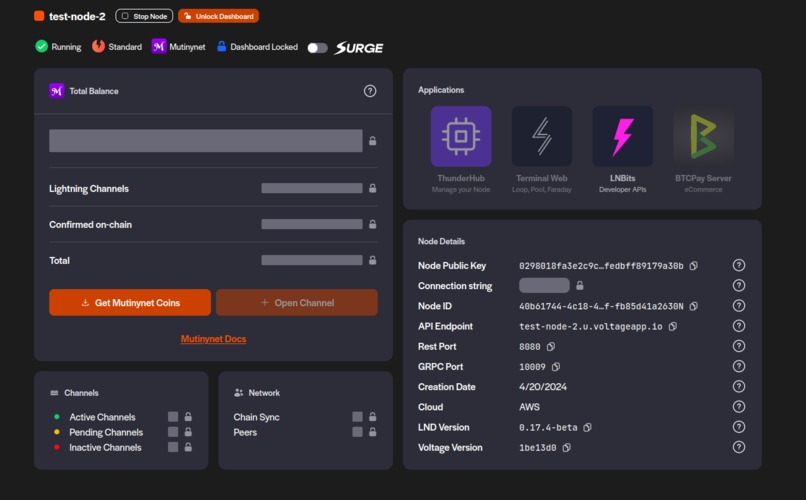The width and height of the screenshot is (806, 500).
Task: Click lock icon for Inactive Channels
Action: pos(188,447)
